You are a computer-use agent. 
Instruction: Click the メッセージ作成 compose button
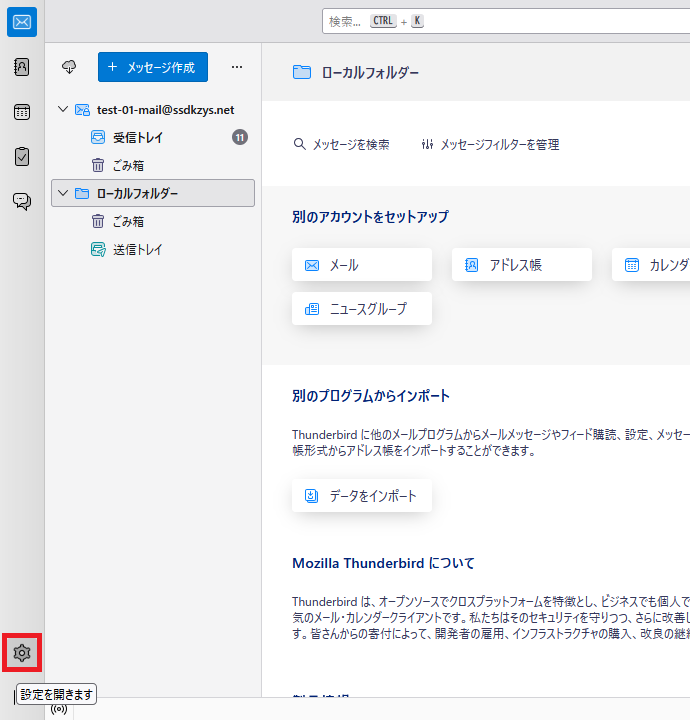coord(153,67)
